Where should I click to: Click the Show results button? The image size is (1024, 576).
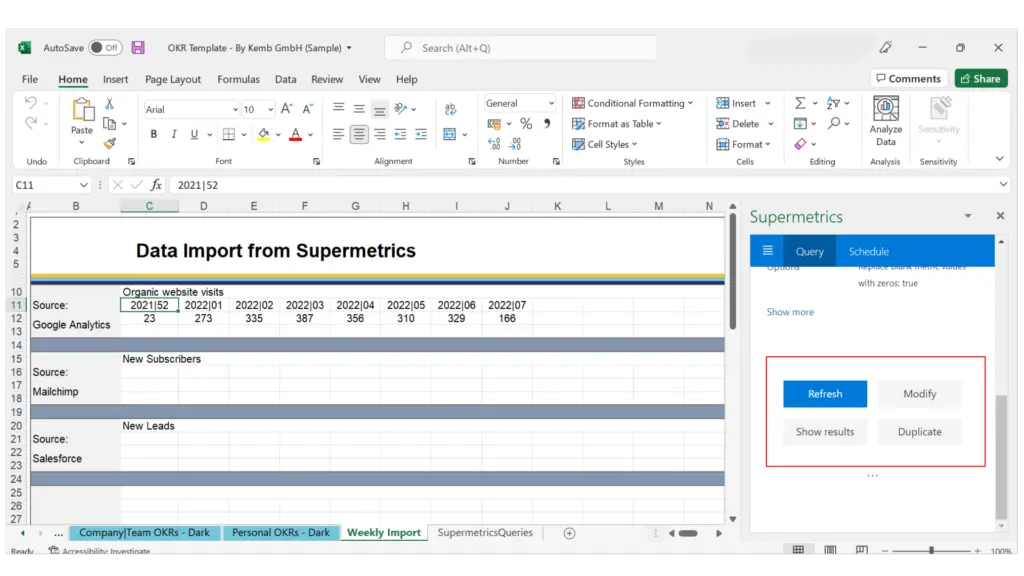click(x=825, y=432)
